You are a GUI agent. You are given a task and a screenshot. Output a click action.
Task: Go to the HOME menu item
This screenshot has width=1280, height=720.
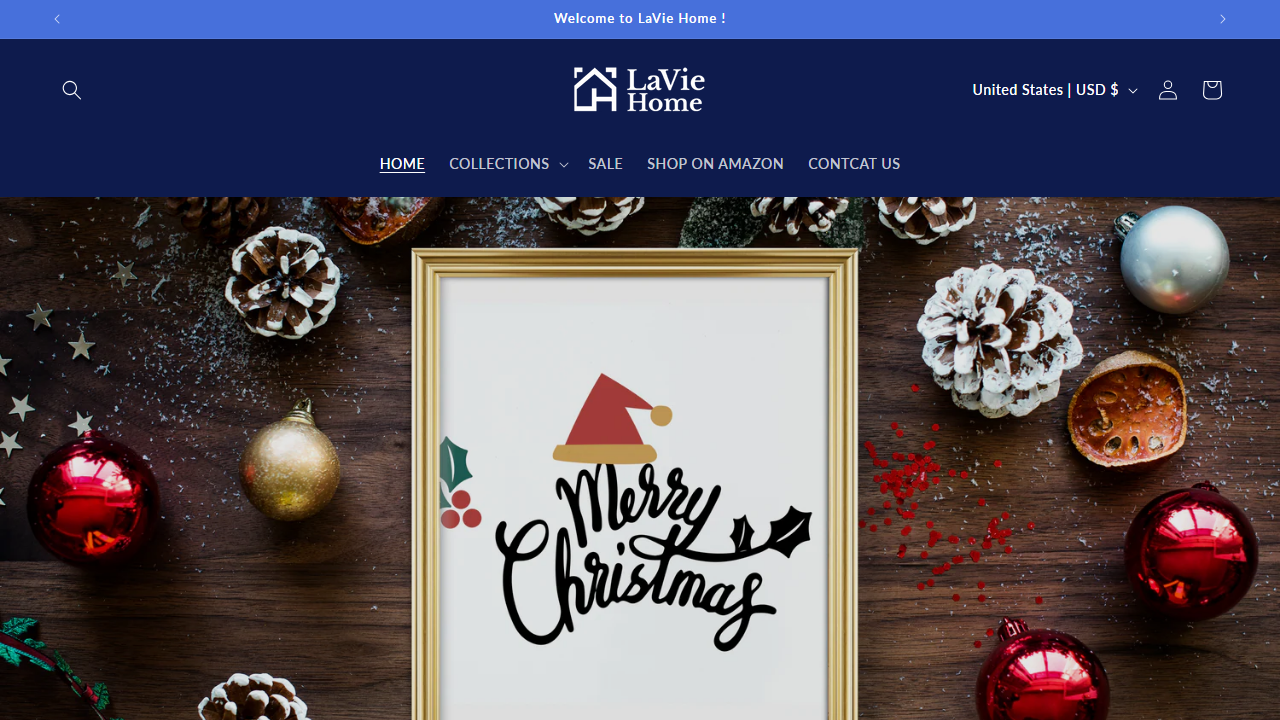tap(402, 164)
